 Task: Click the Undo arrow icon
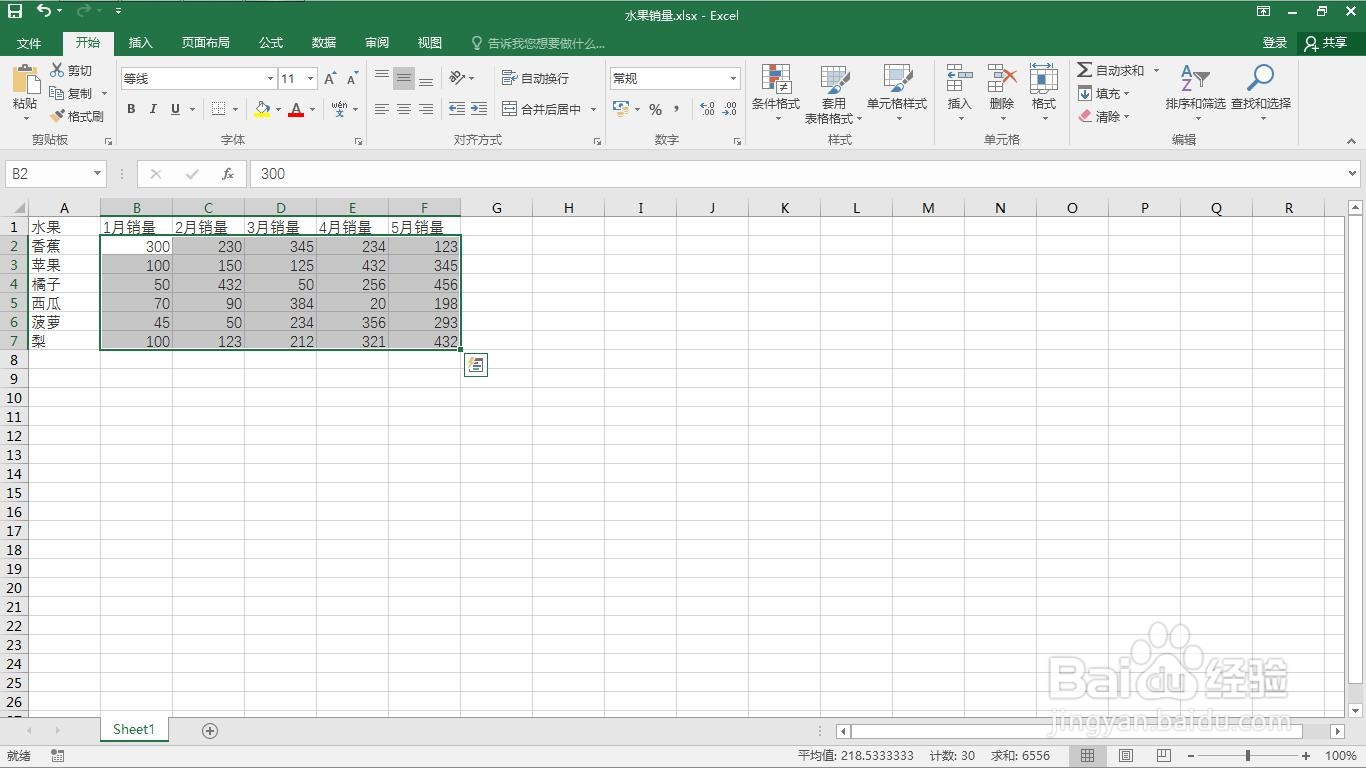pyautogui.click(x=44, y=11)
